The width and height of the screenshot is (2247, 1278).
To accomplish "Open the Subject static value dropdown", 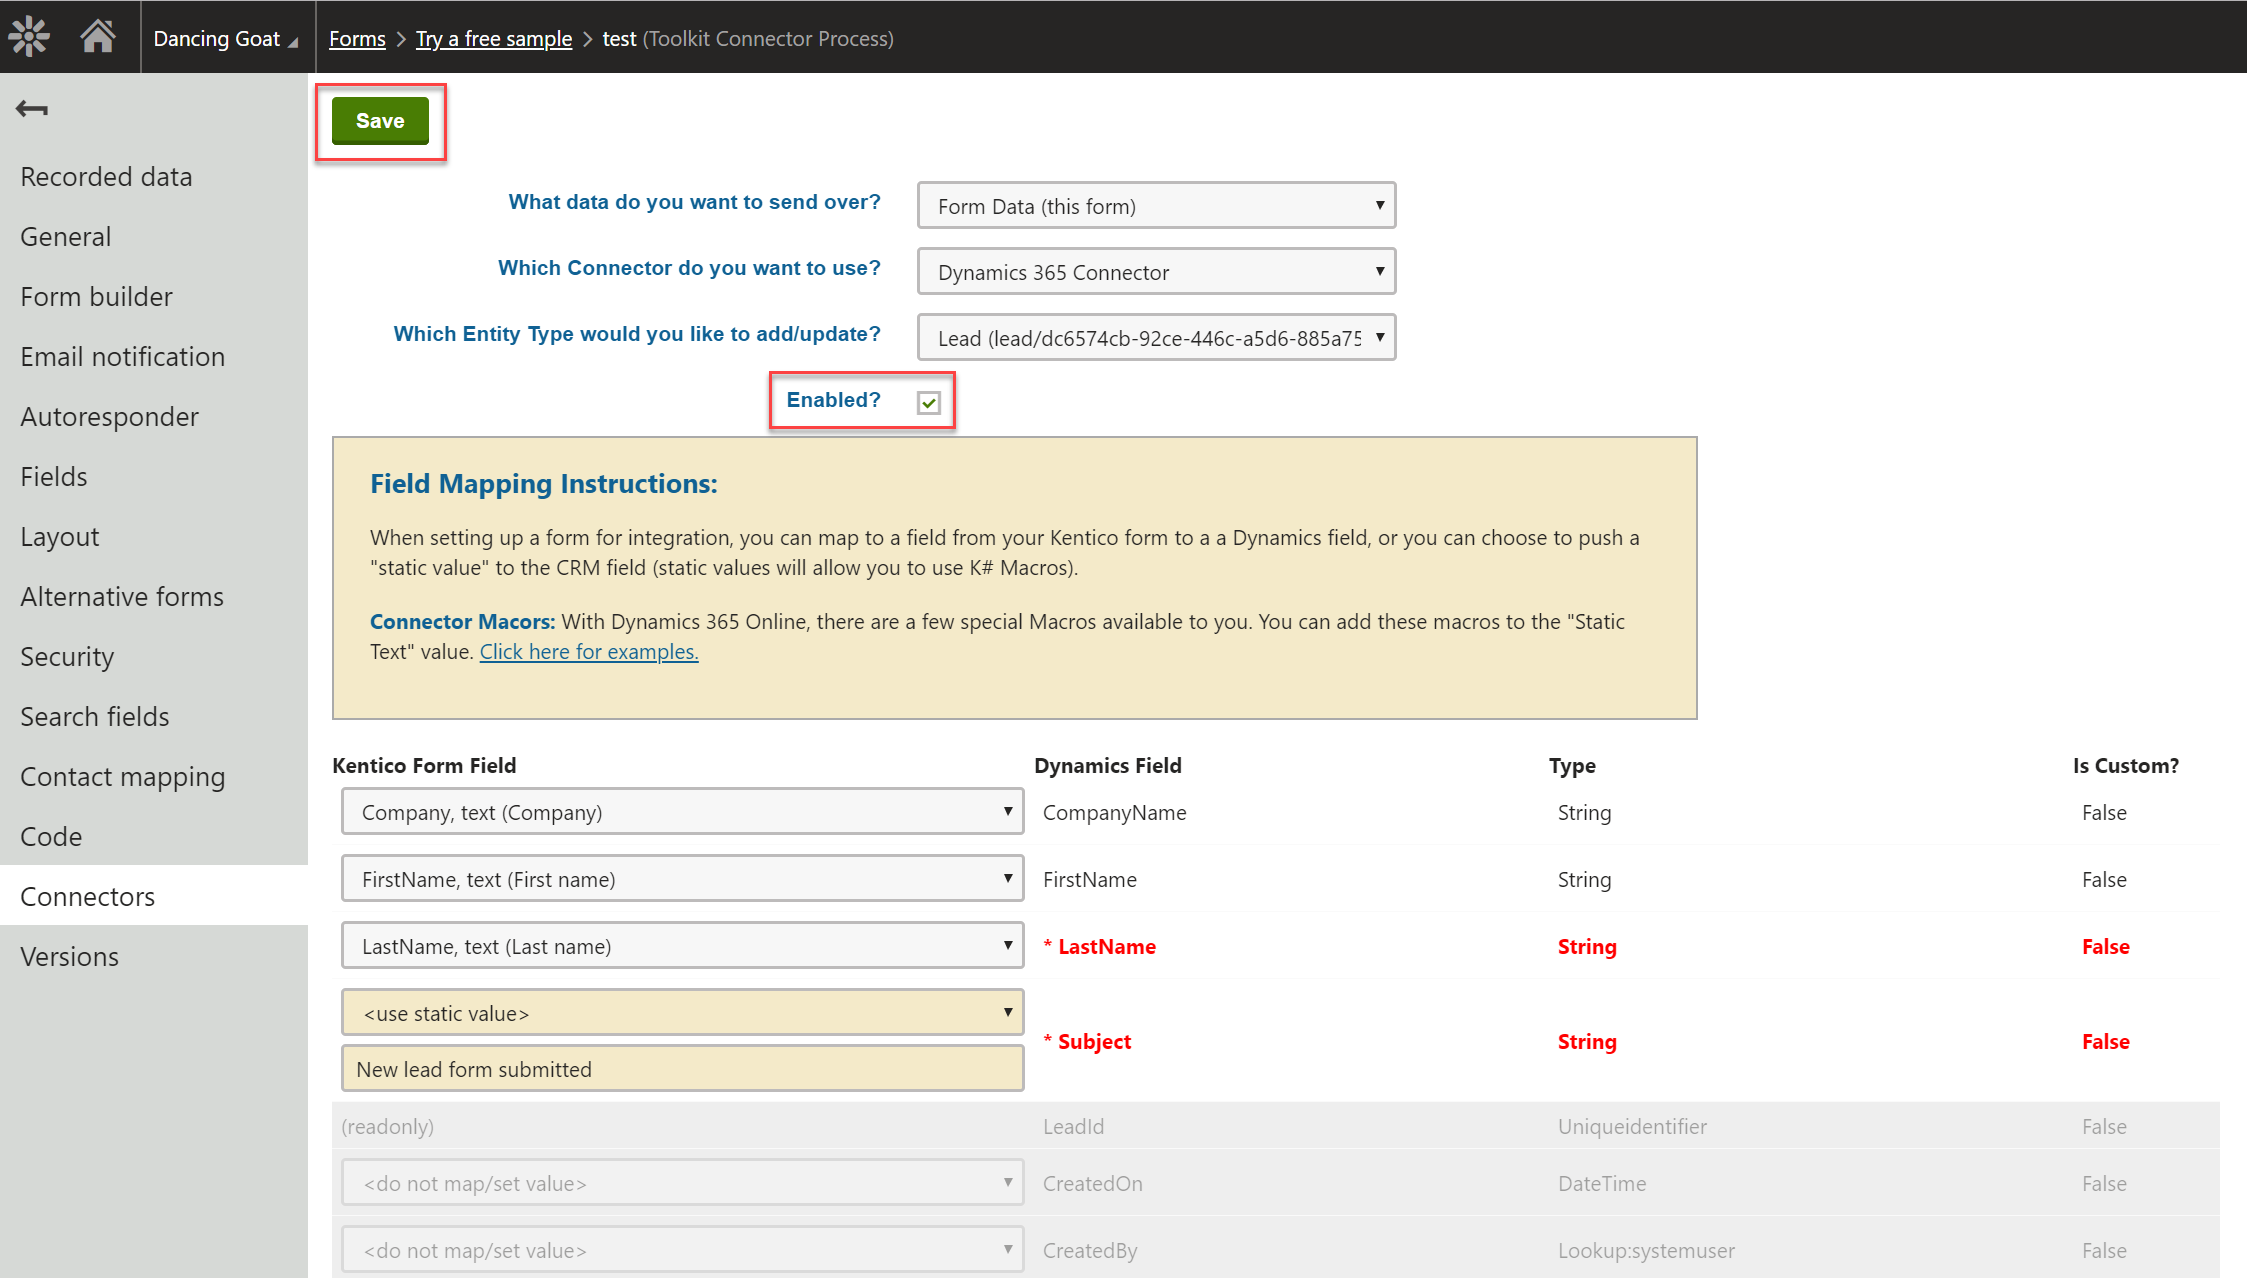I will point(682,1012).
